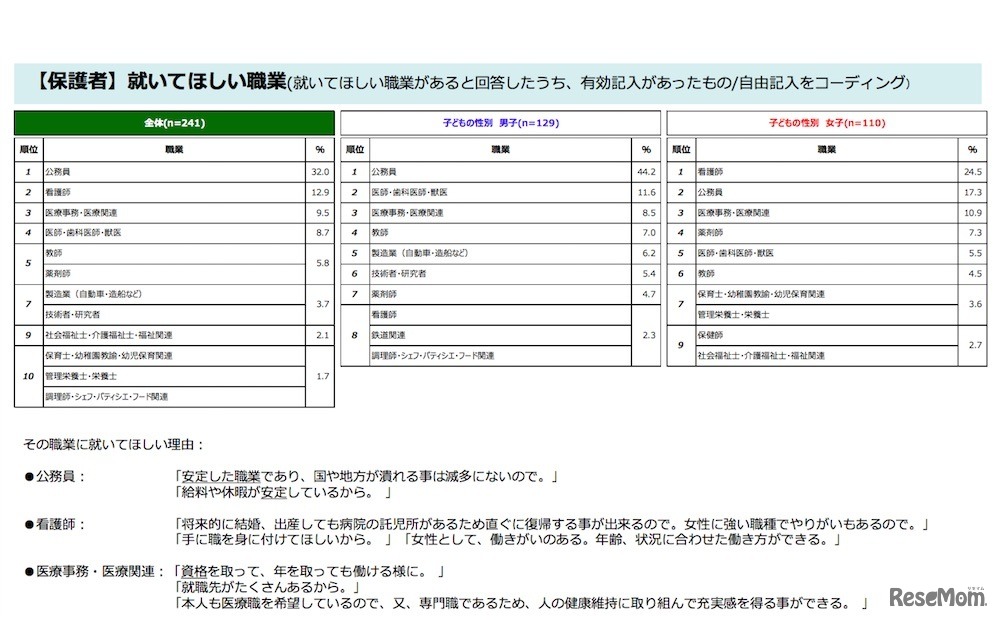1000x620 pixels.
Task: Click '医師・歯科医師・獣医' ranked second for boys
Action: point(409,192)
